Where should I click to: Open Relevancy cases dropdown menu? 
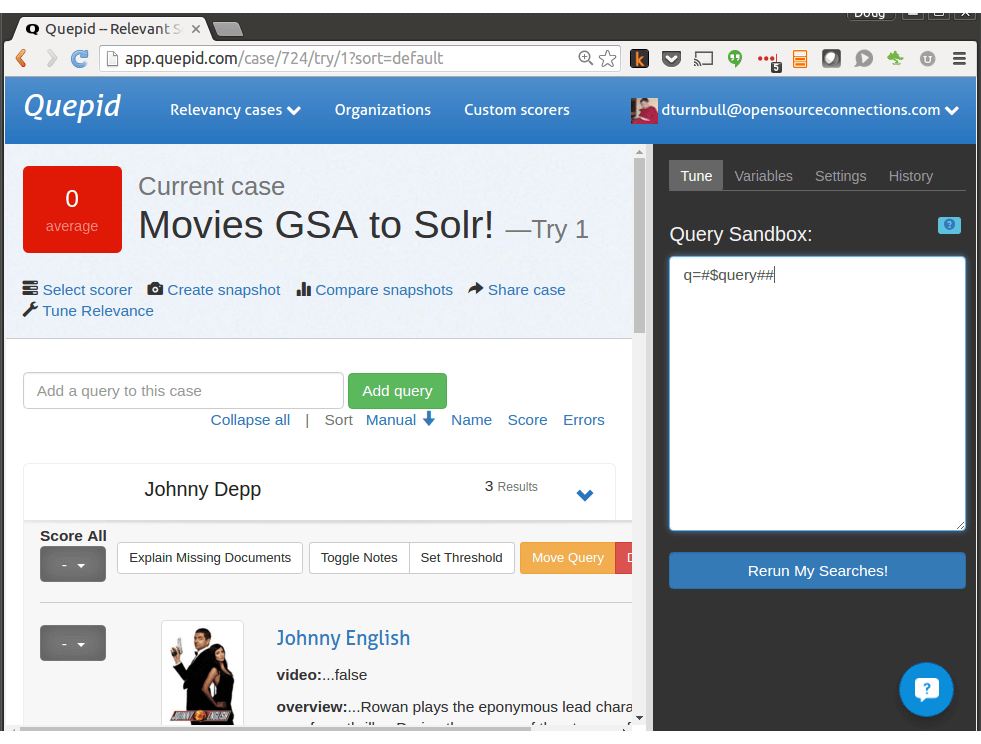click(235, 110)
